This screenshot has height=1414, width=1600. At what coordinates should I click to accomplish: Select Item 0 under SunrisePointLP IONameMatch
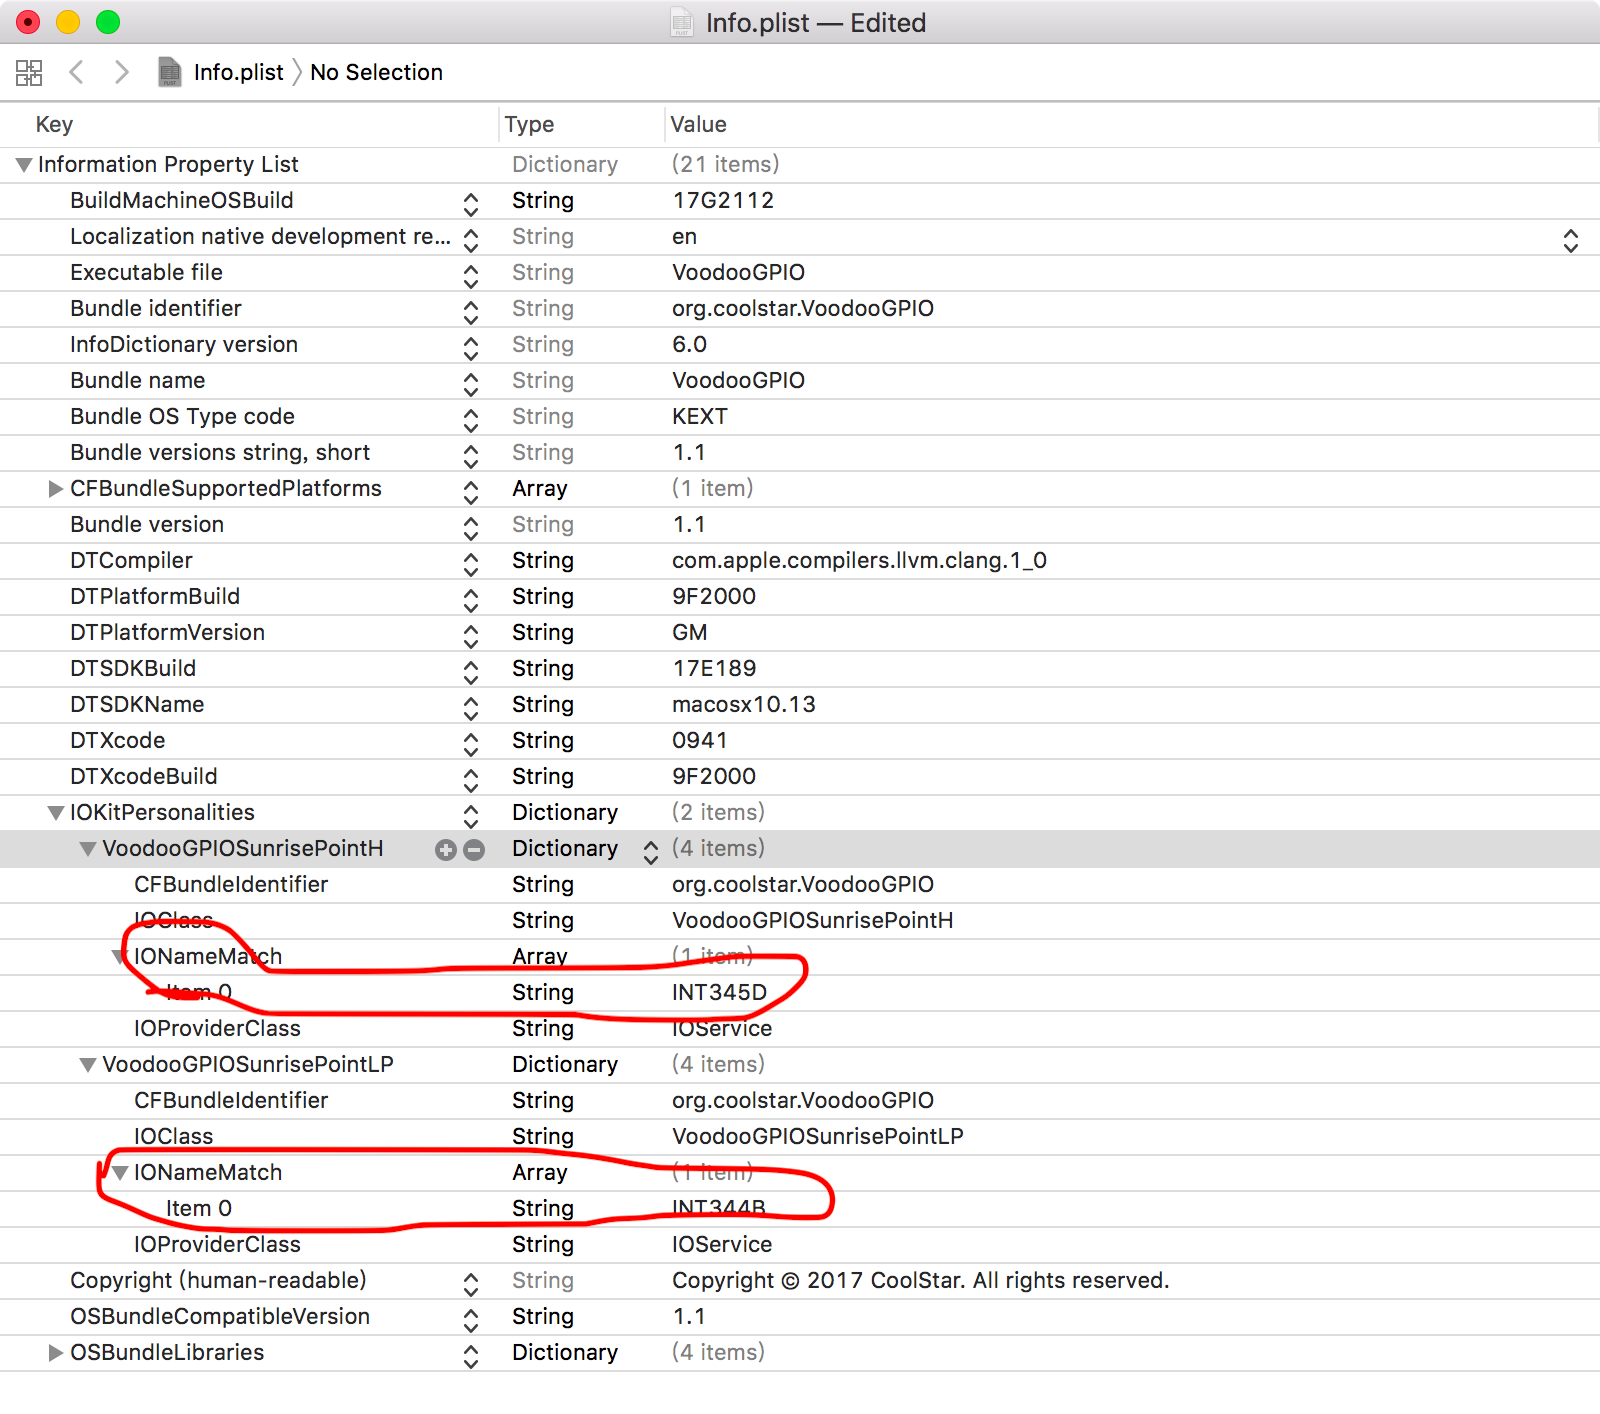[199, 1208]
